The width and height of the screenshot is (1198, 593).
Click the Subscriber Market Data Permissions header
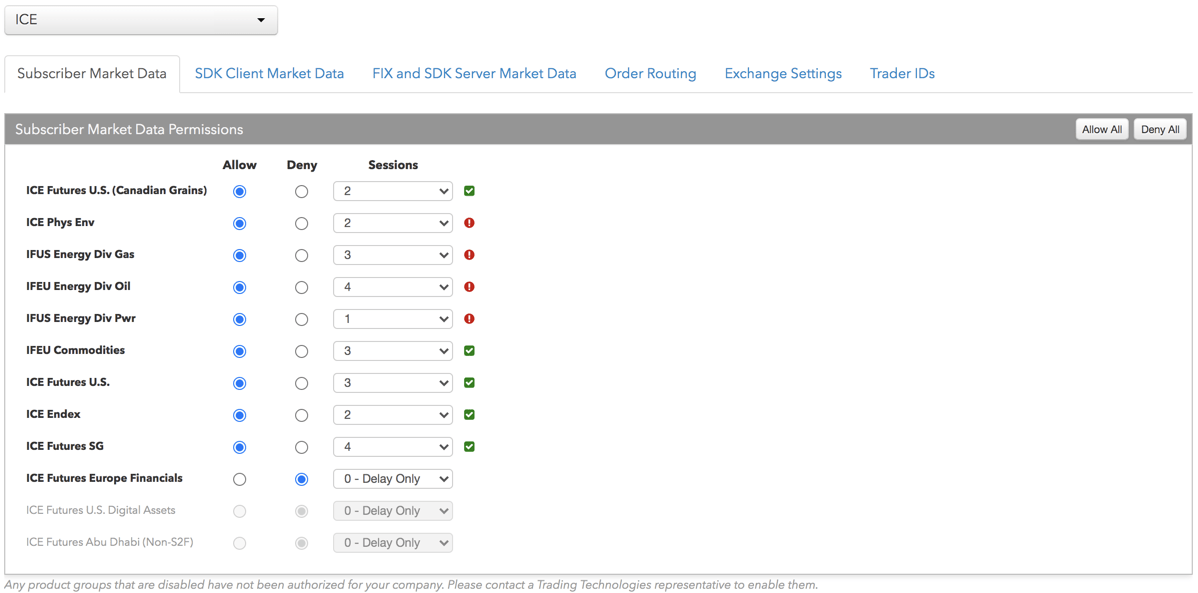[129, 129]
